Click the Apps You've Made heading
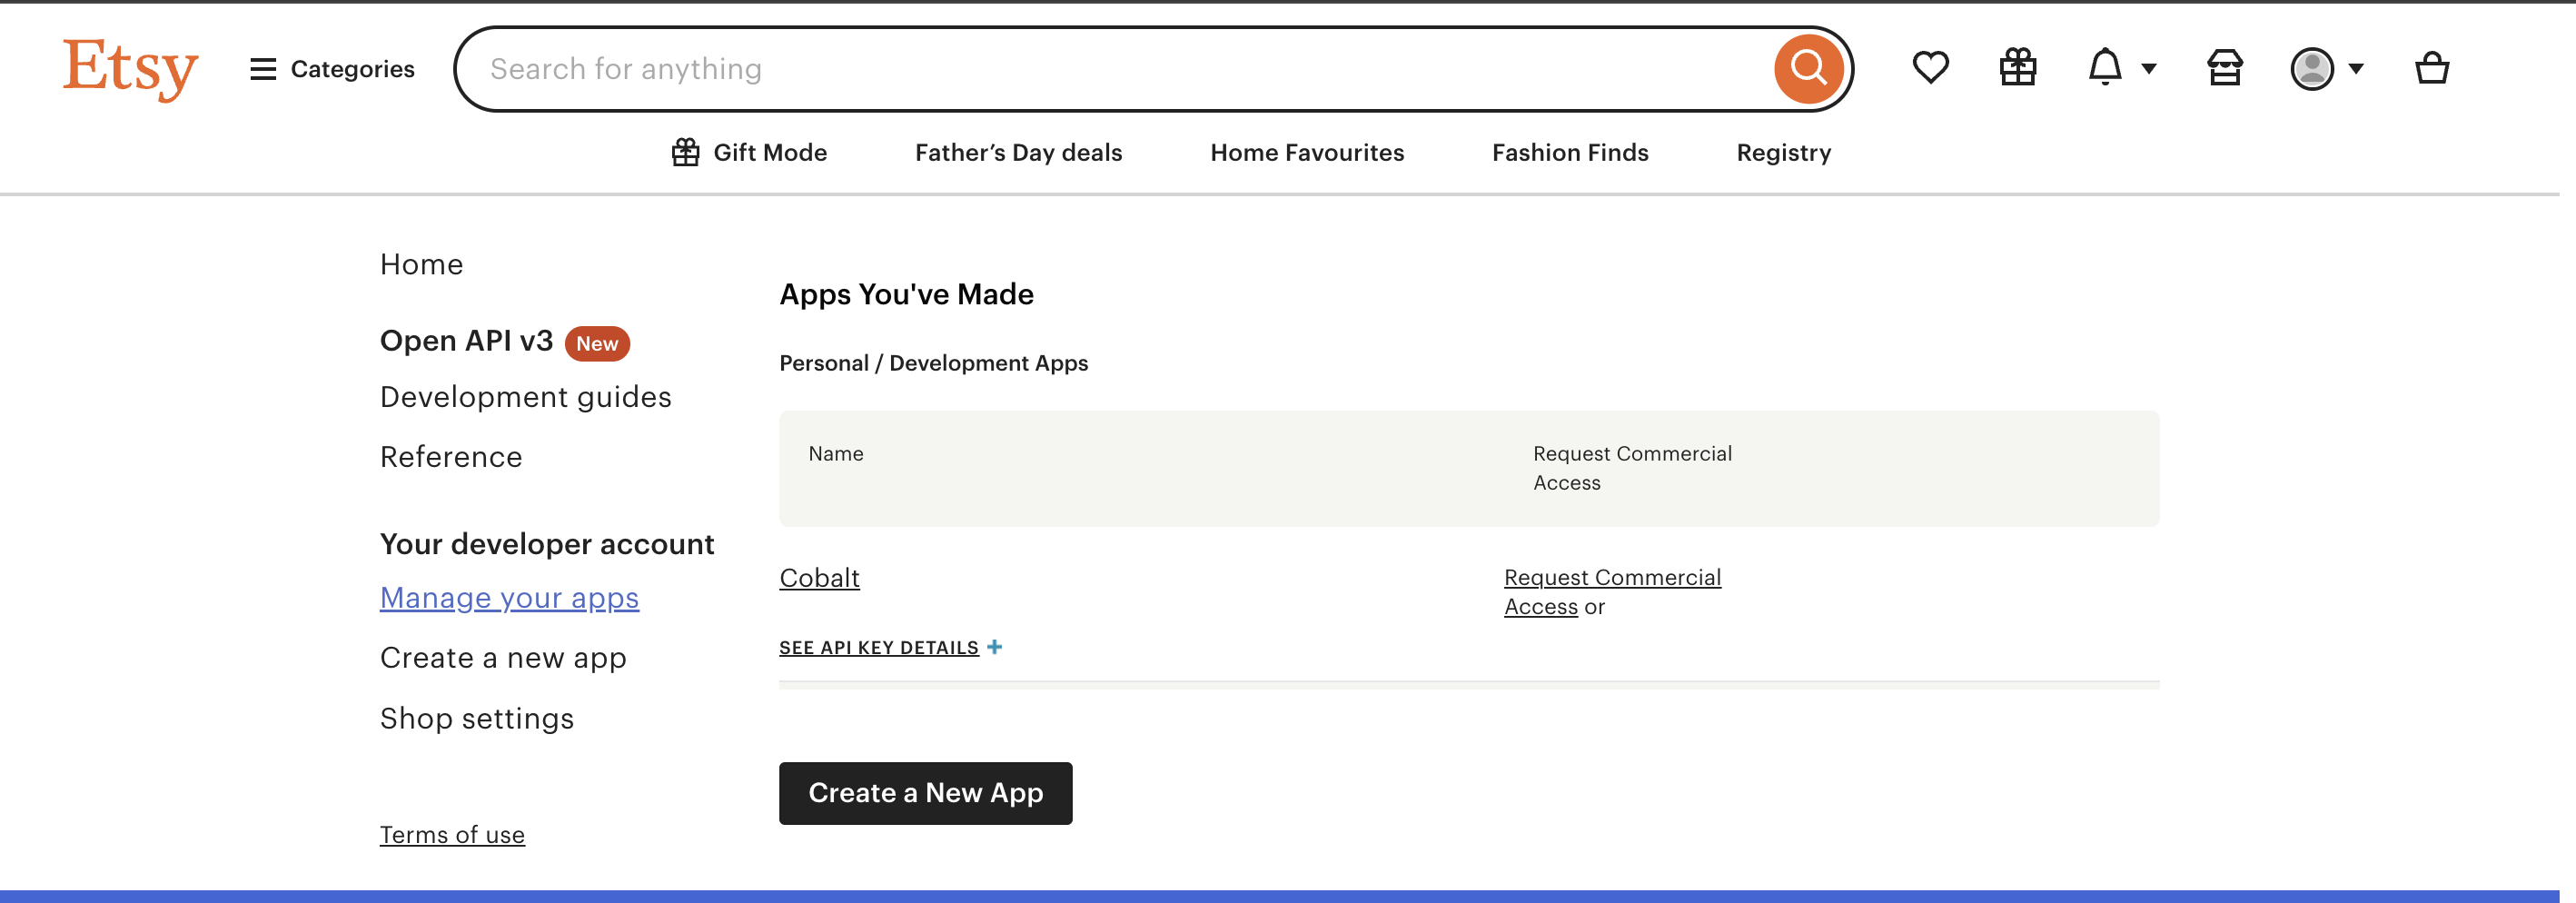The width and height of the screenshot is (2576, 903). (x=906, y=295)
